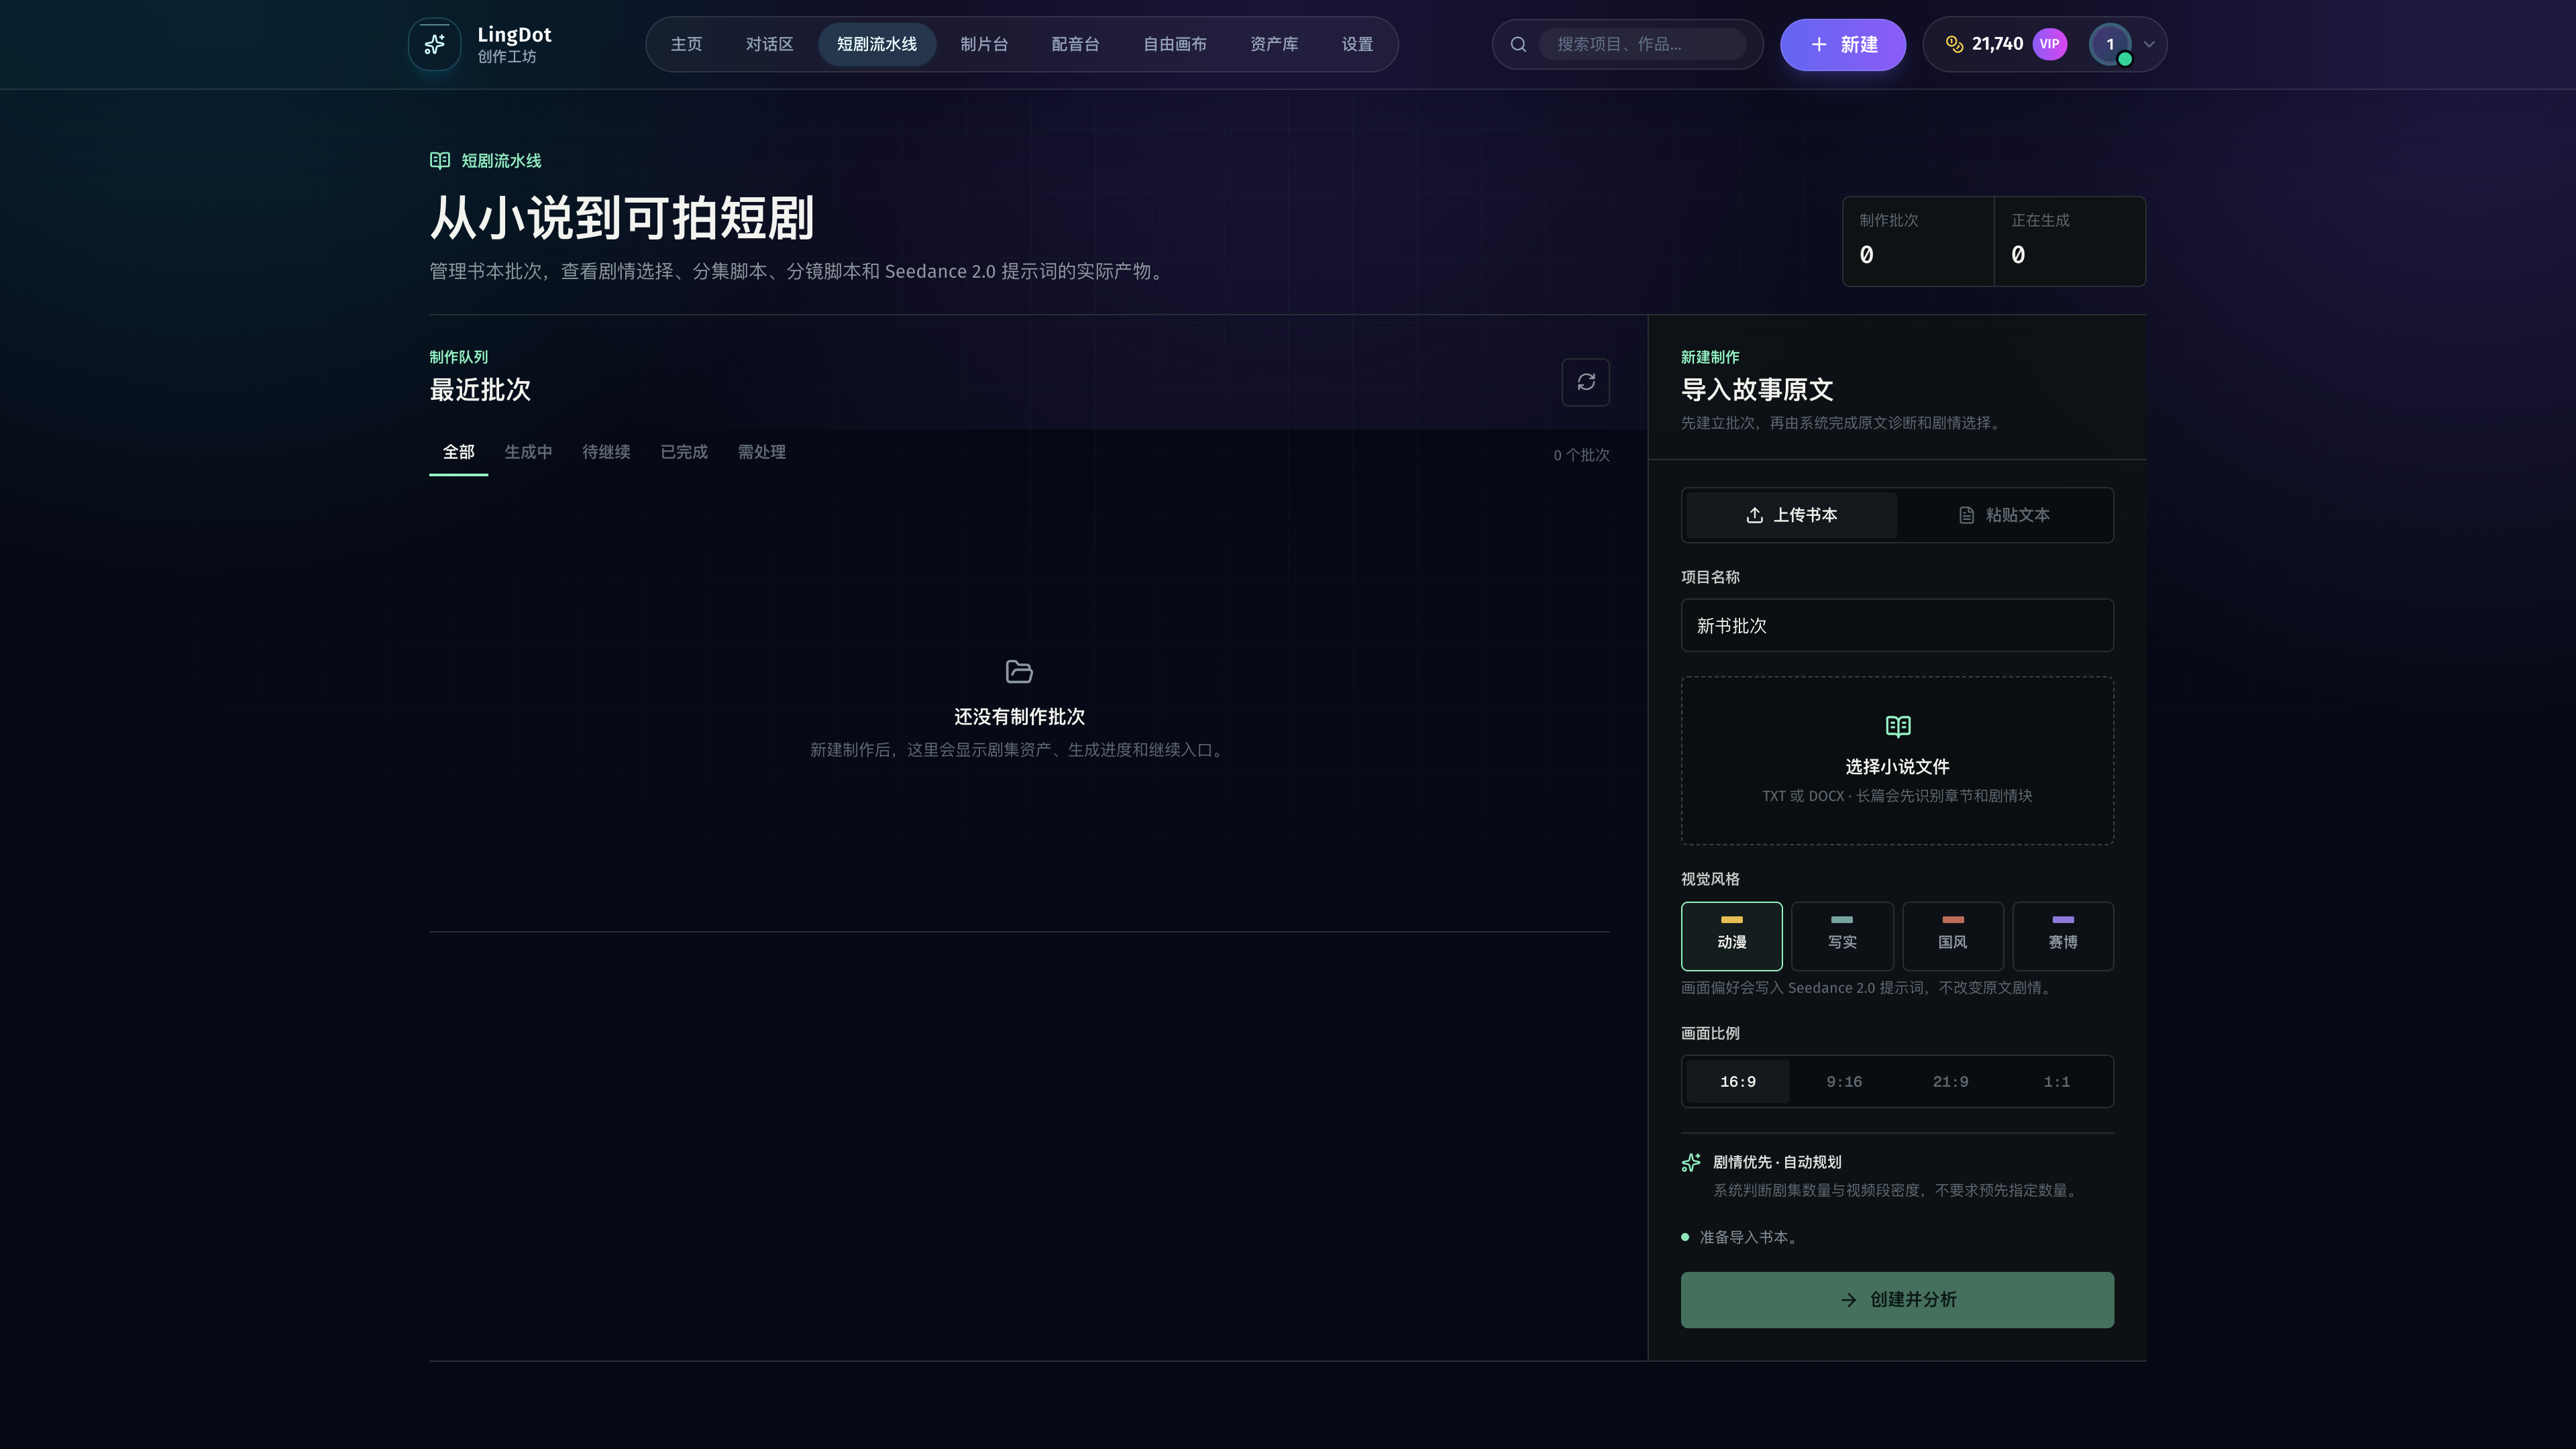Select 短剧流水线 in top navigation
Screen dimensions: 2576x1449
click(876, 44)
